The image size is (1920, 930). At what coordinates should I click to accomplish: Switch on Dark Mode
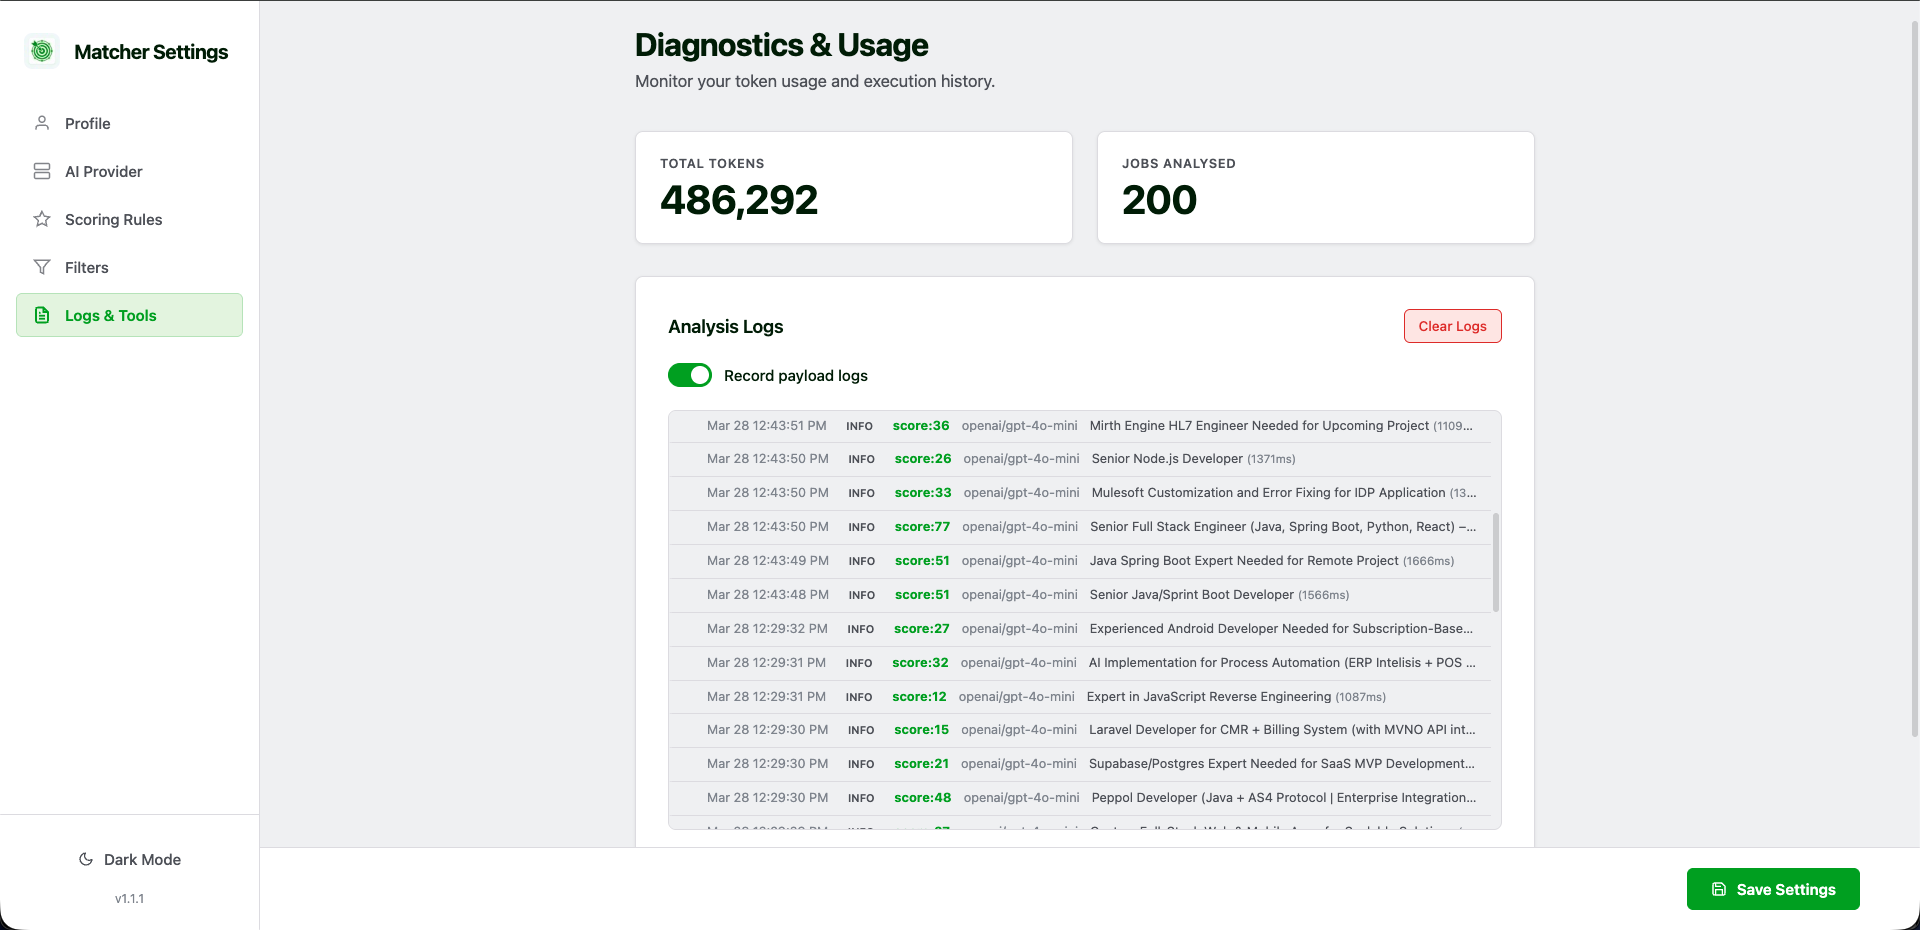click(130, 859)
